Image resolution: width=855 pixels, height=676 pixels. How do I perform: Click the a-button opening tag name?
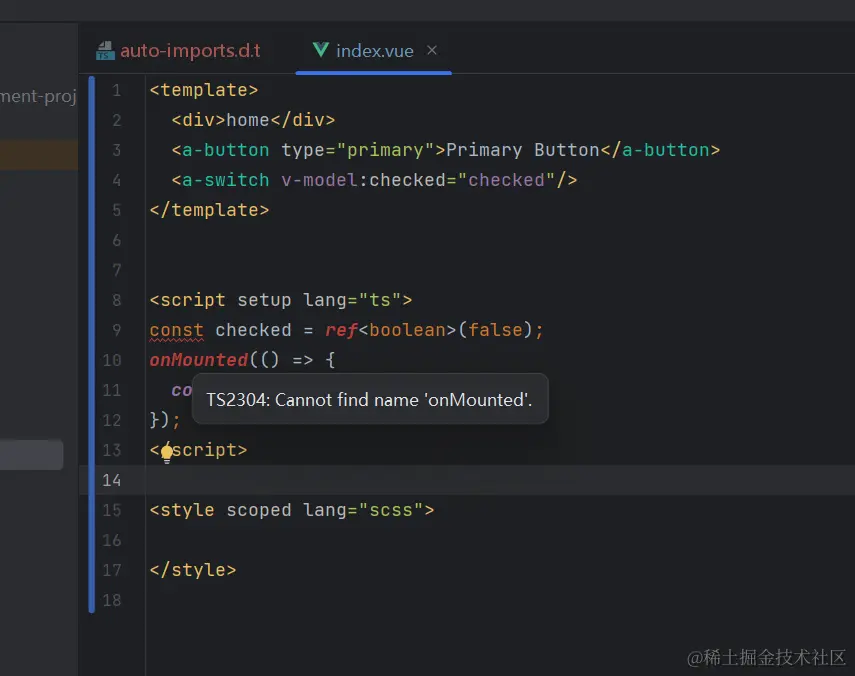pos(226,150)
